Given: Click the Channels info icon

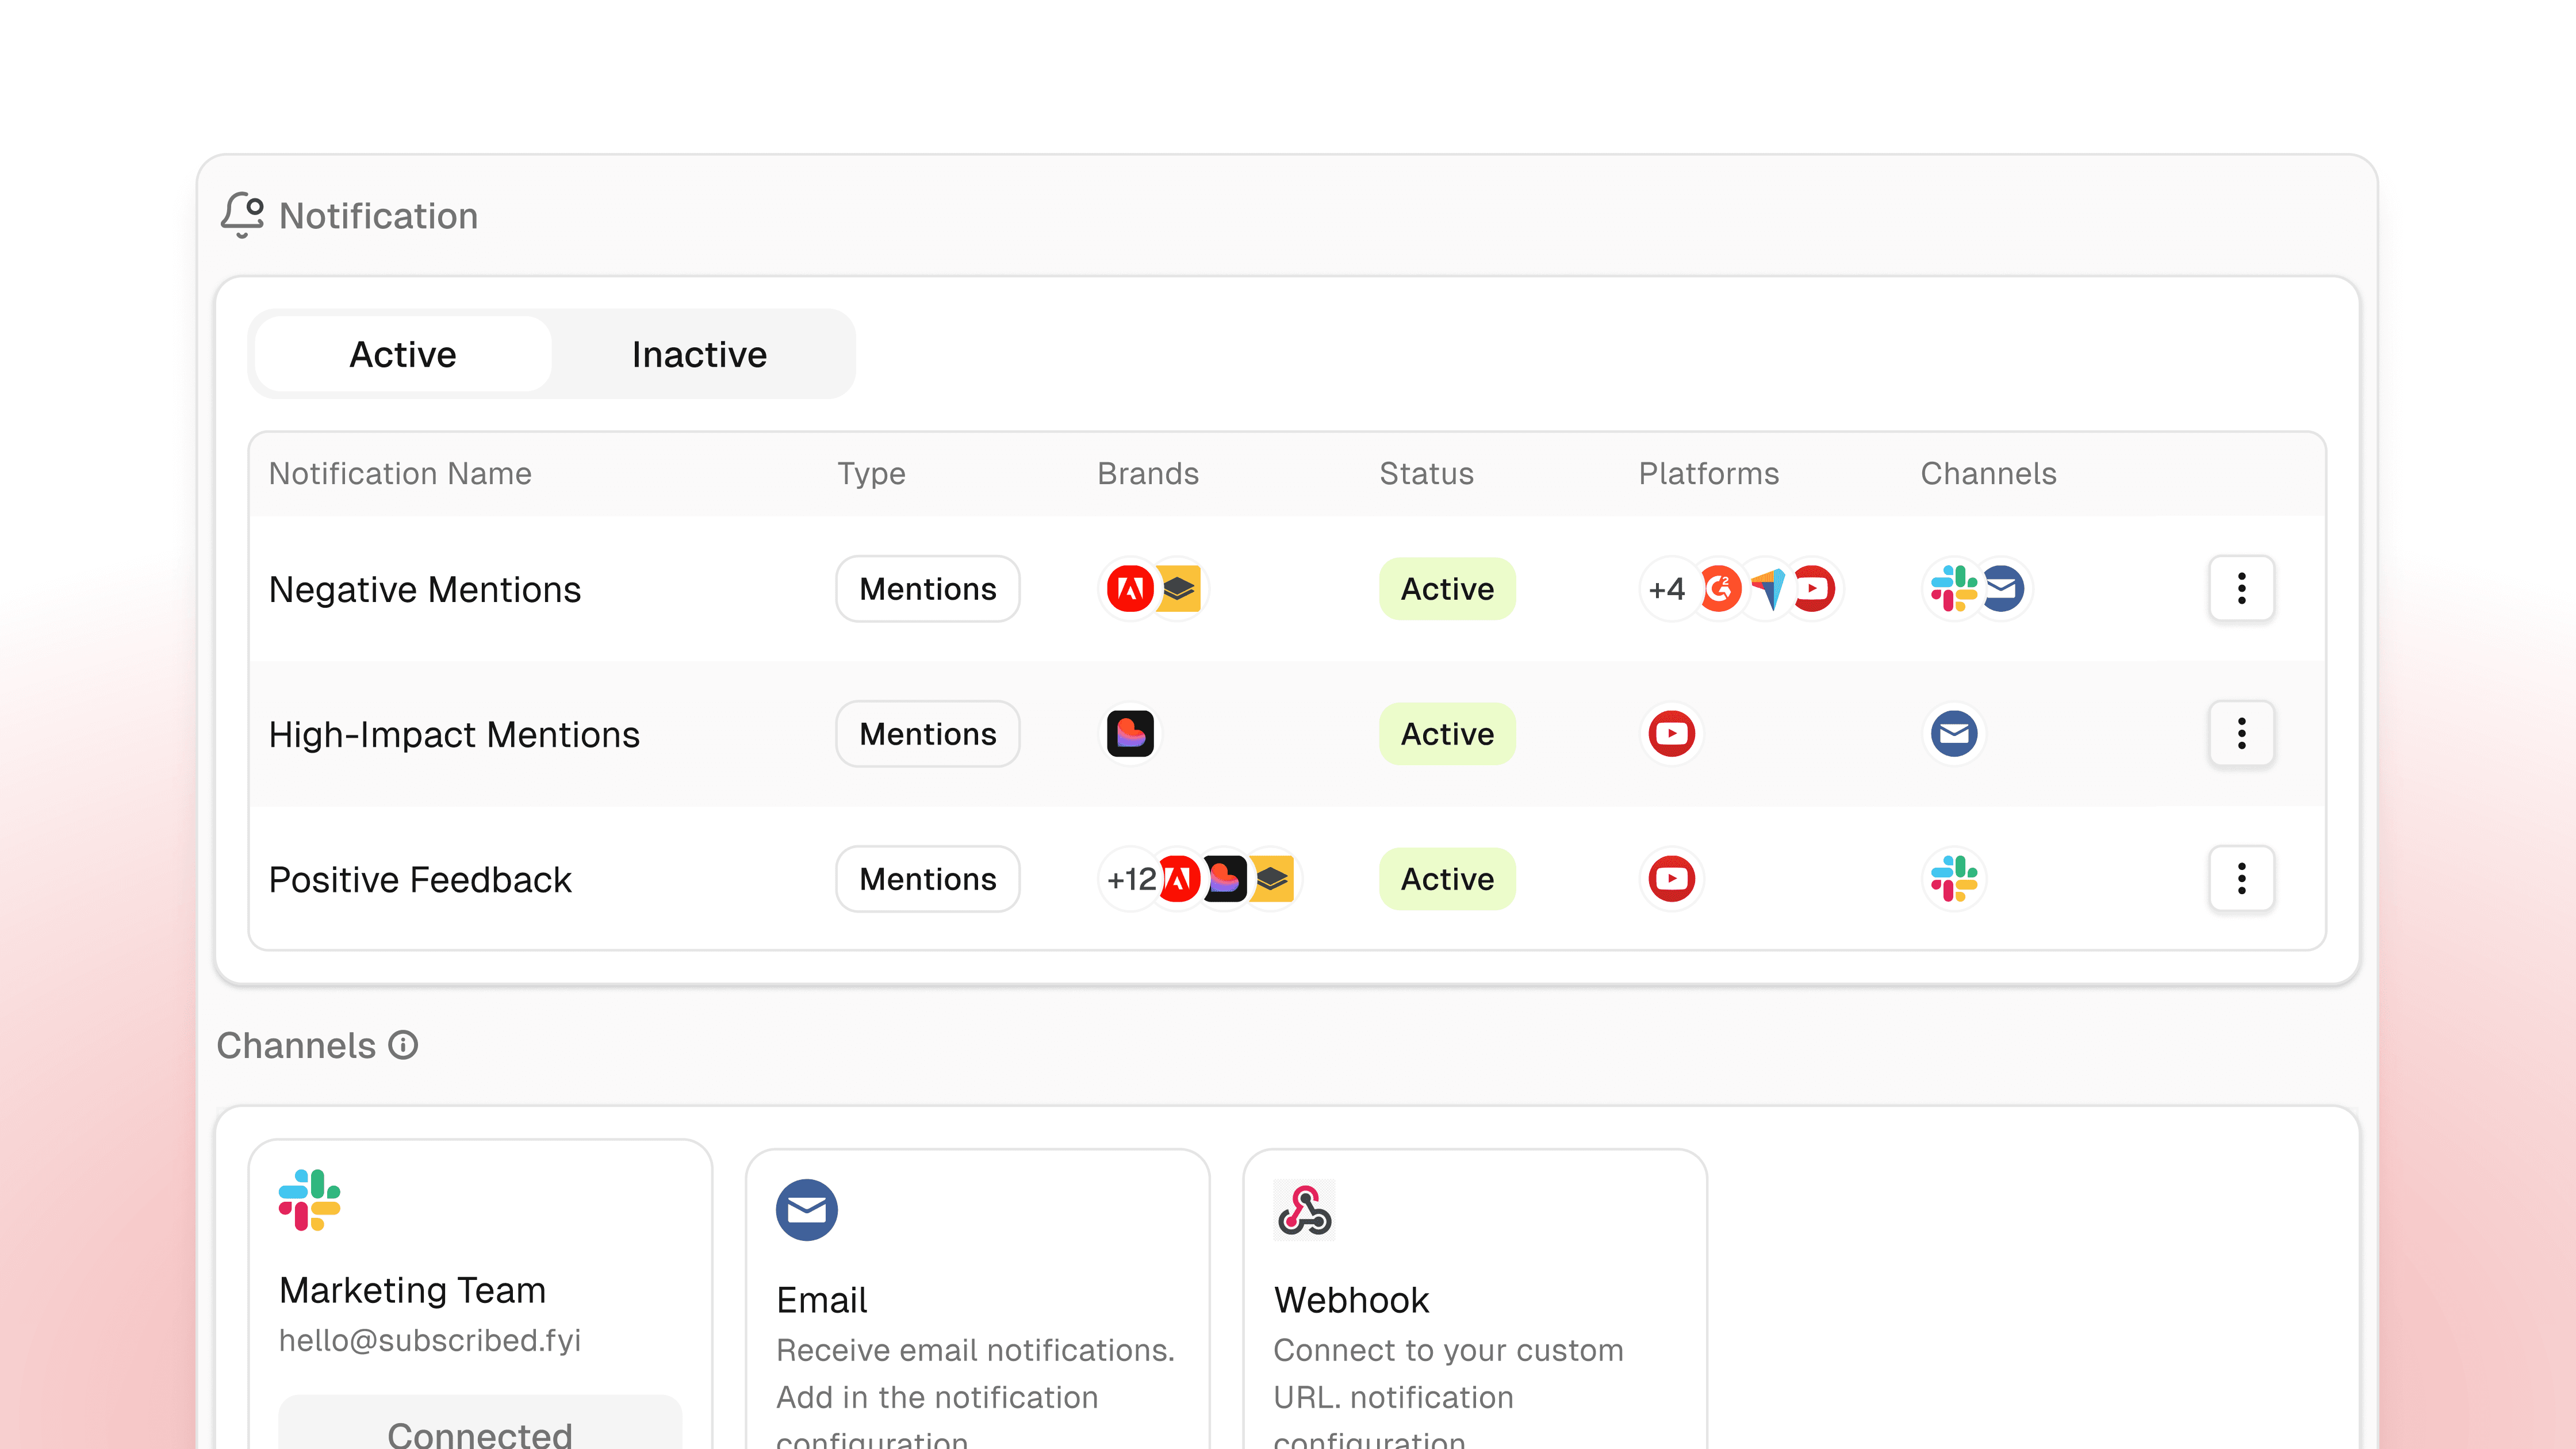Looking at the screenshot, I should 403,1045.
